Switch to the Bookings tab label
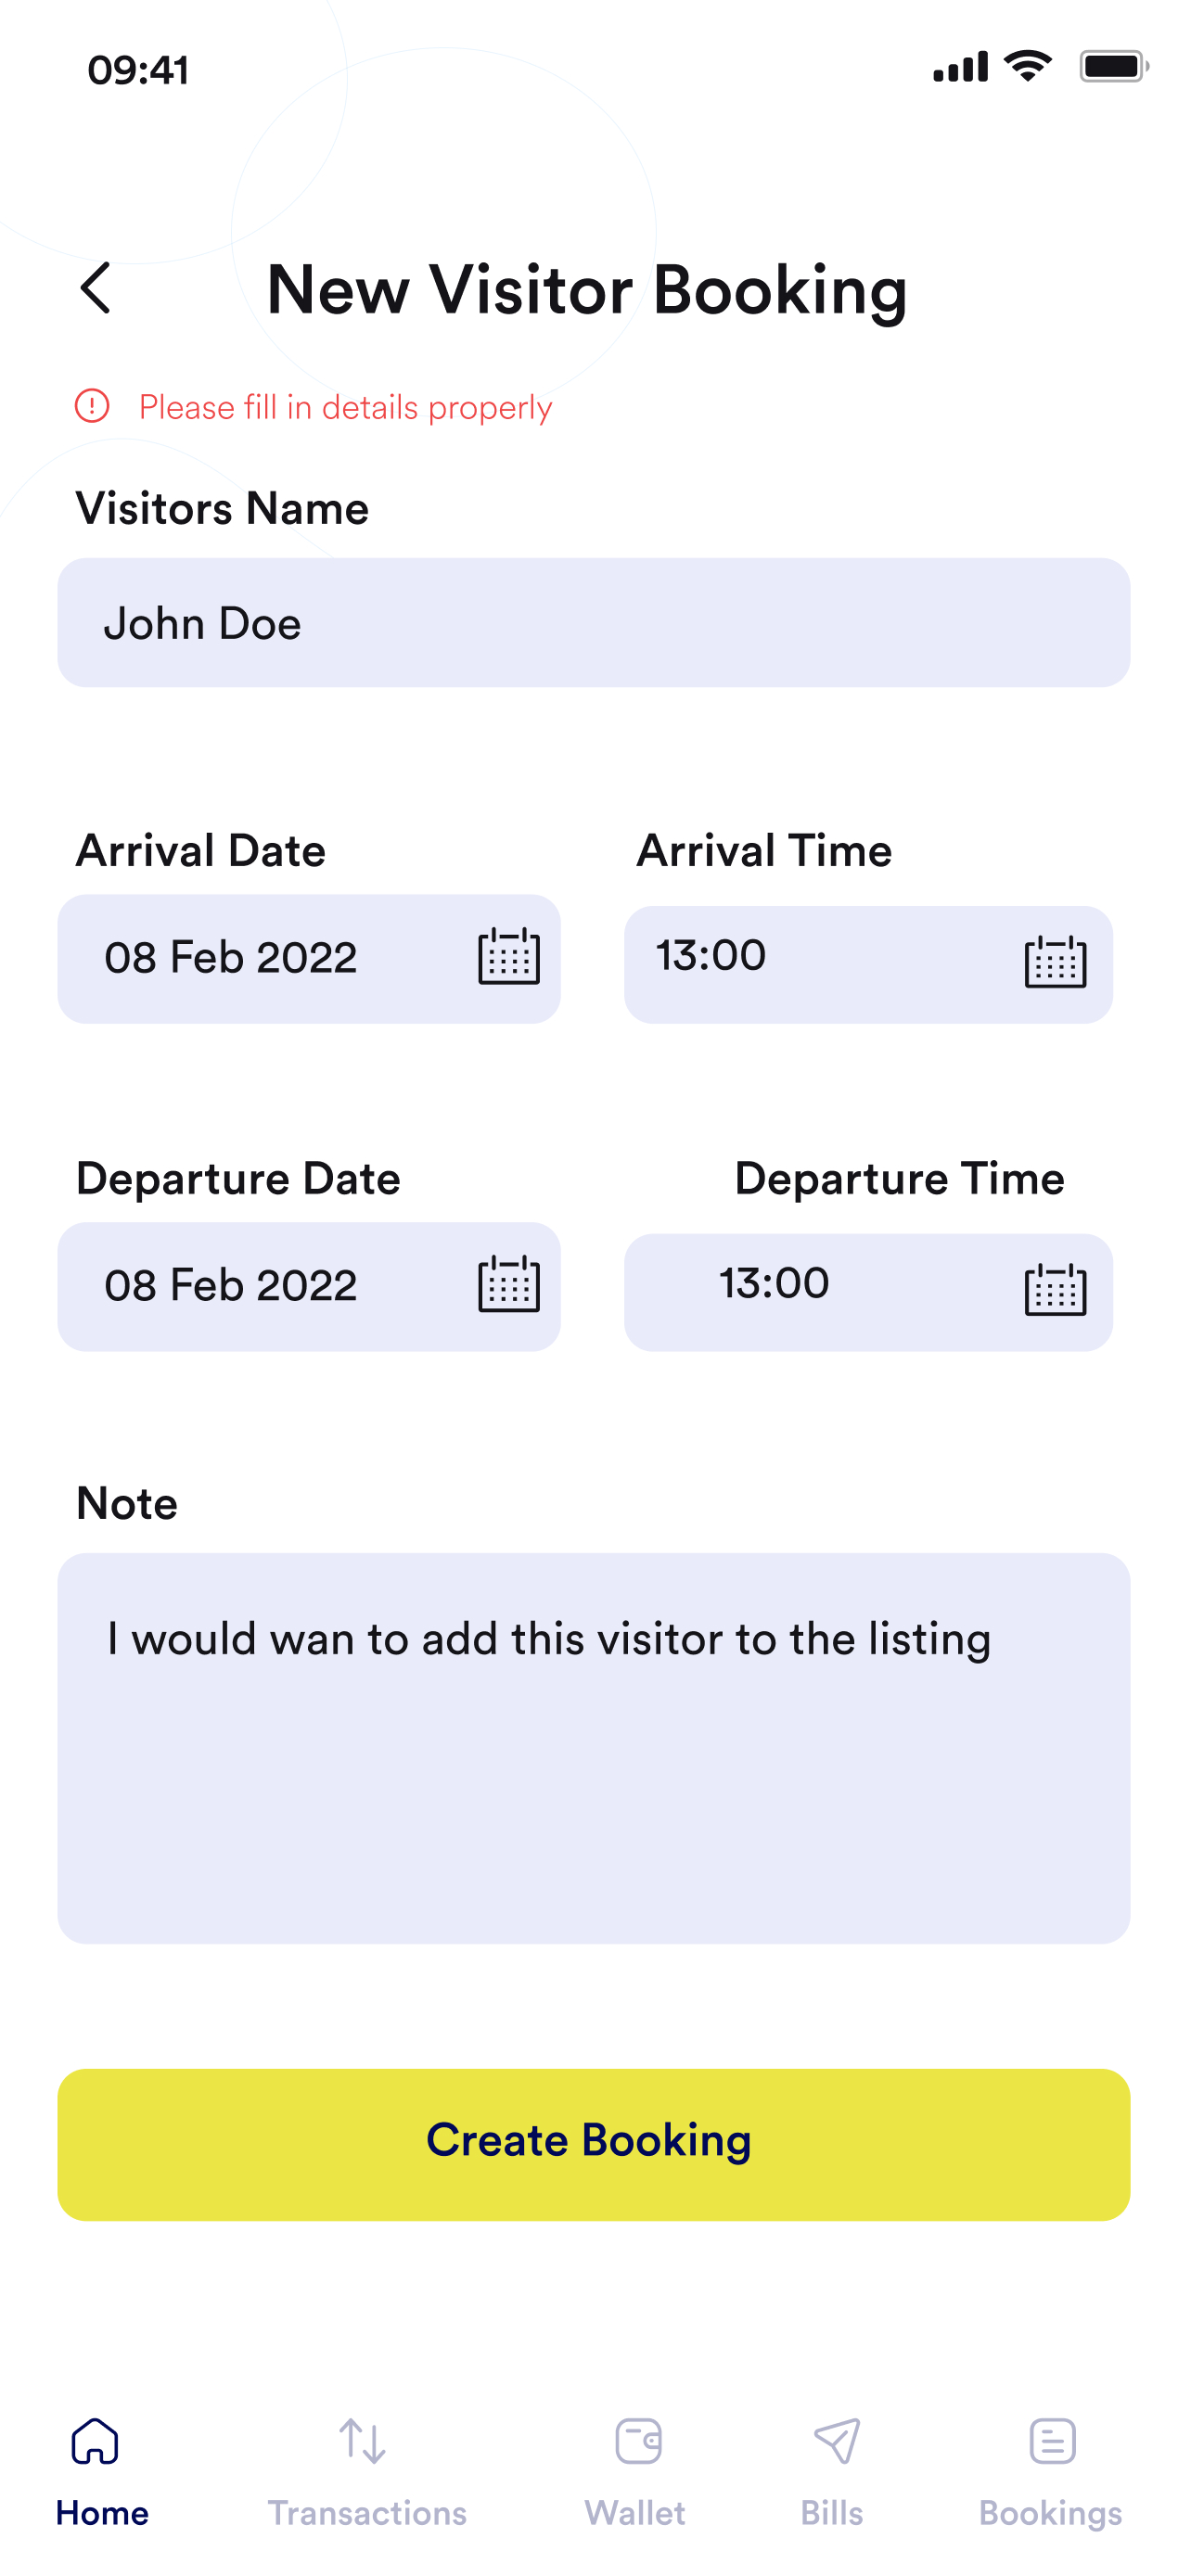The width and height of the screenshot is (1191, 2576). (1050, 2514)
